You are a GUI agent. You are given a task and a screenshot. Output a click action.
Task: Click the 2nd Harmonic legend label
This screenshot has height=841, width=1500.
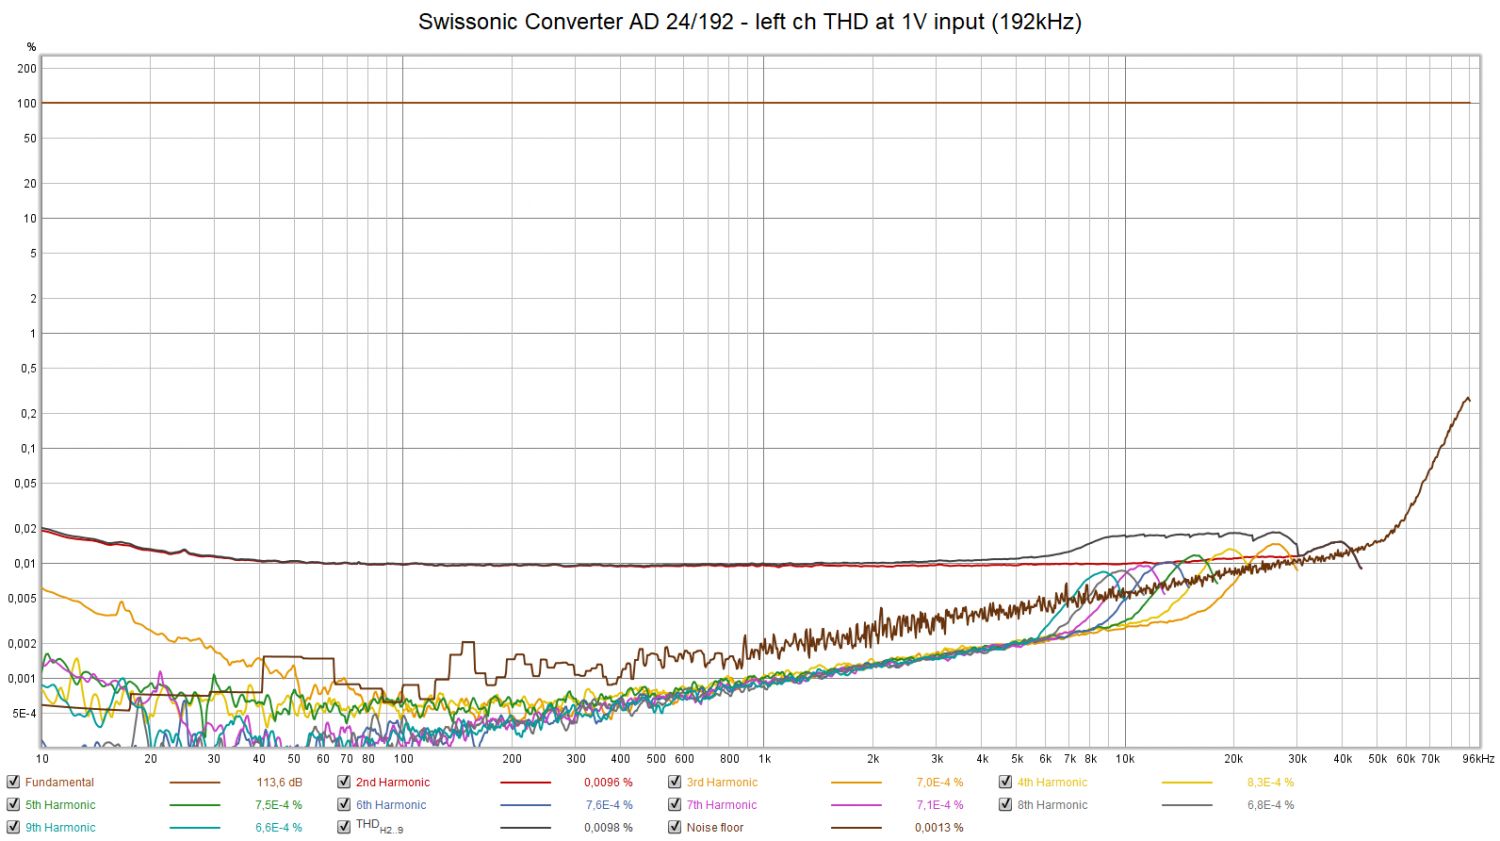click(x=393, y=782)
